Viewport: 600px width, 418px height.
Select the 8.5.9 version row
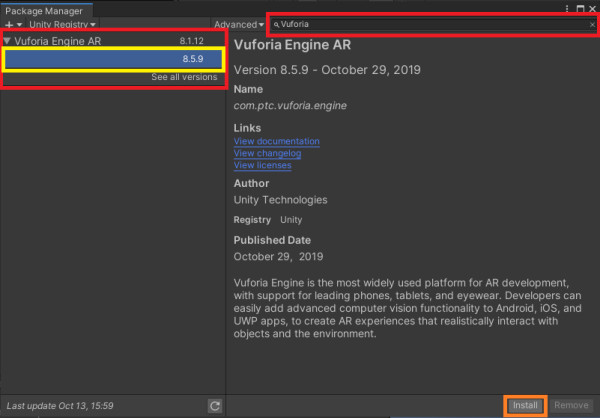tap(113, 59)
